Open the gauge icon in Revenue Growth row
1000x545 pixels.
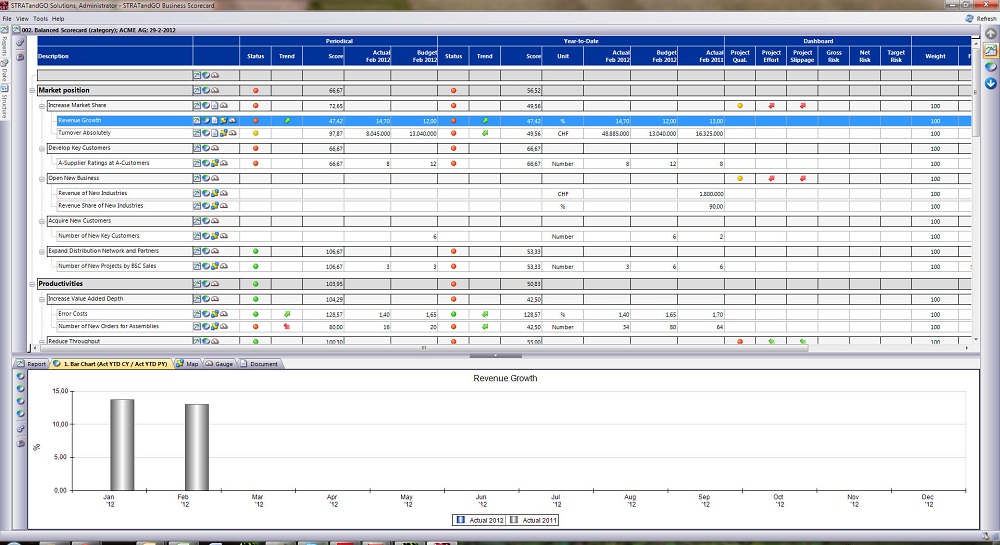tap(232, 120)
